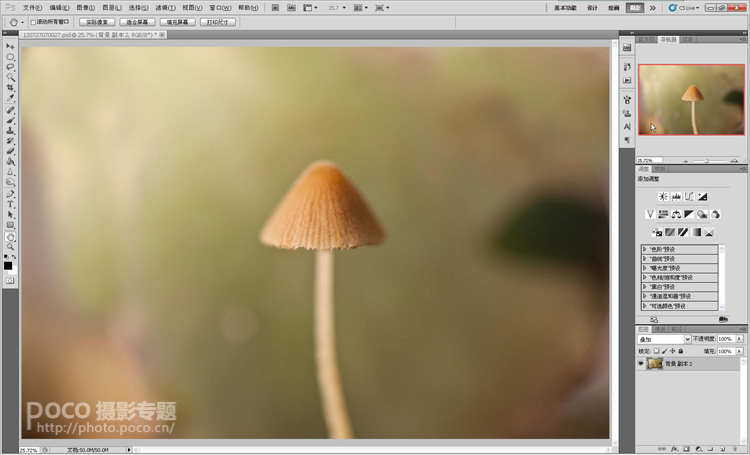
Task: Open the 滤镜(T) menu
Action: (x=166, y=7)
